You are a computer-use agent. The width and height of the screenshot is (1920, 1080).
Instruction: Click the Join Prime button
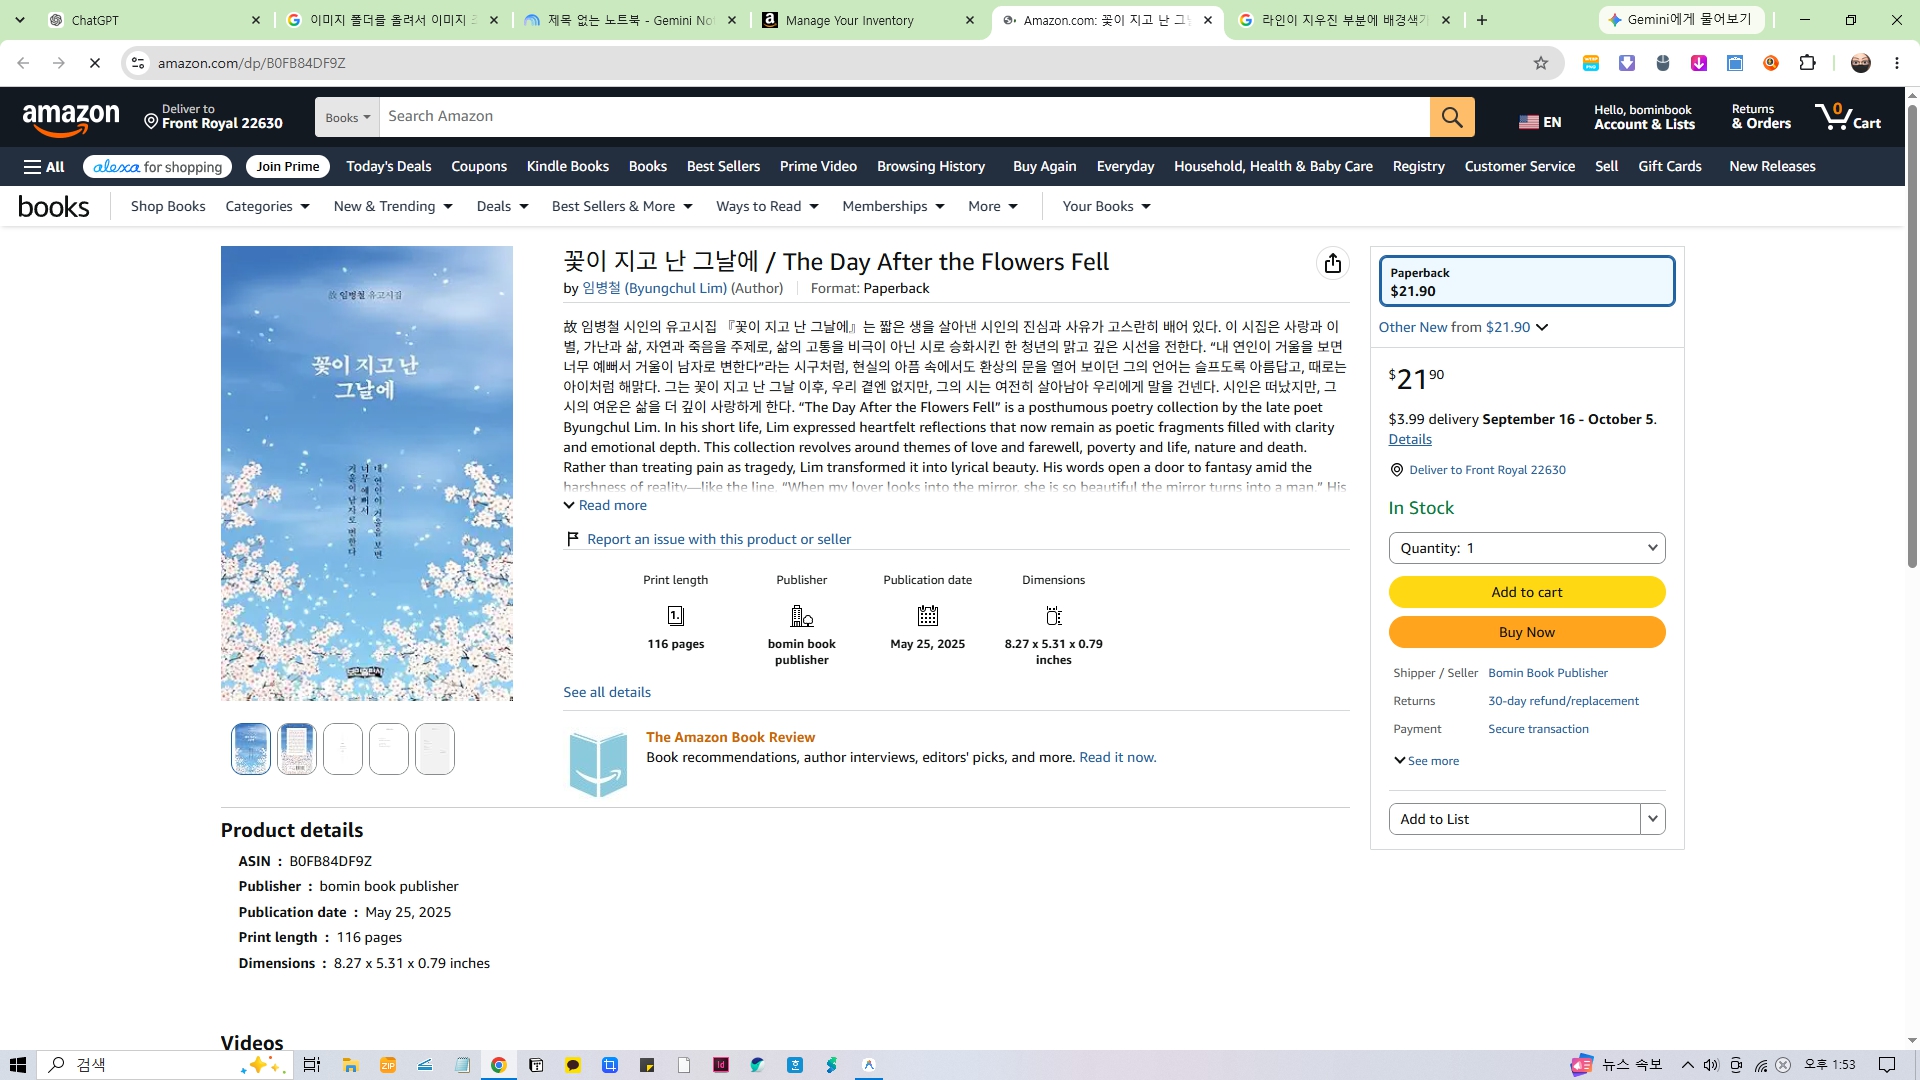pos(288,167)
